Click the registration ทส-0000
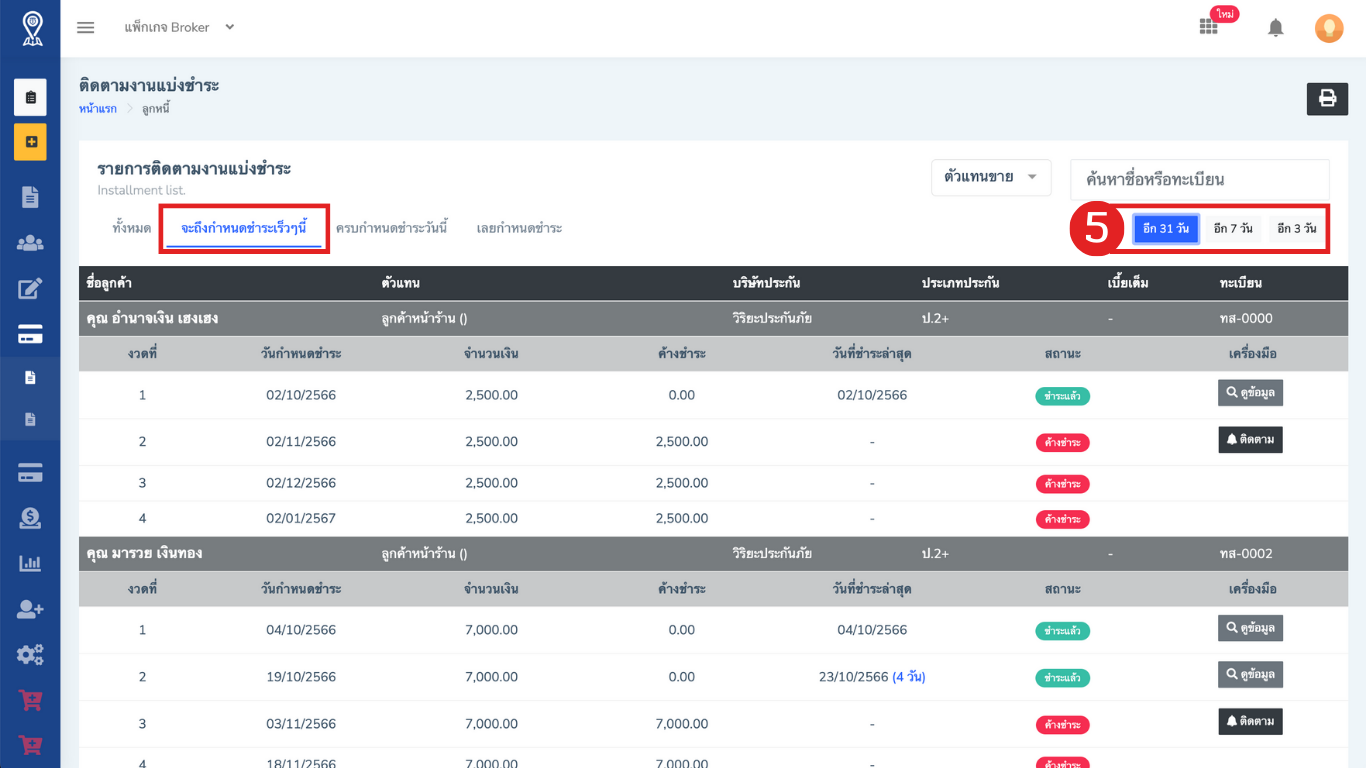This screenshot has height=768, width=1366. click(1246, 319)
